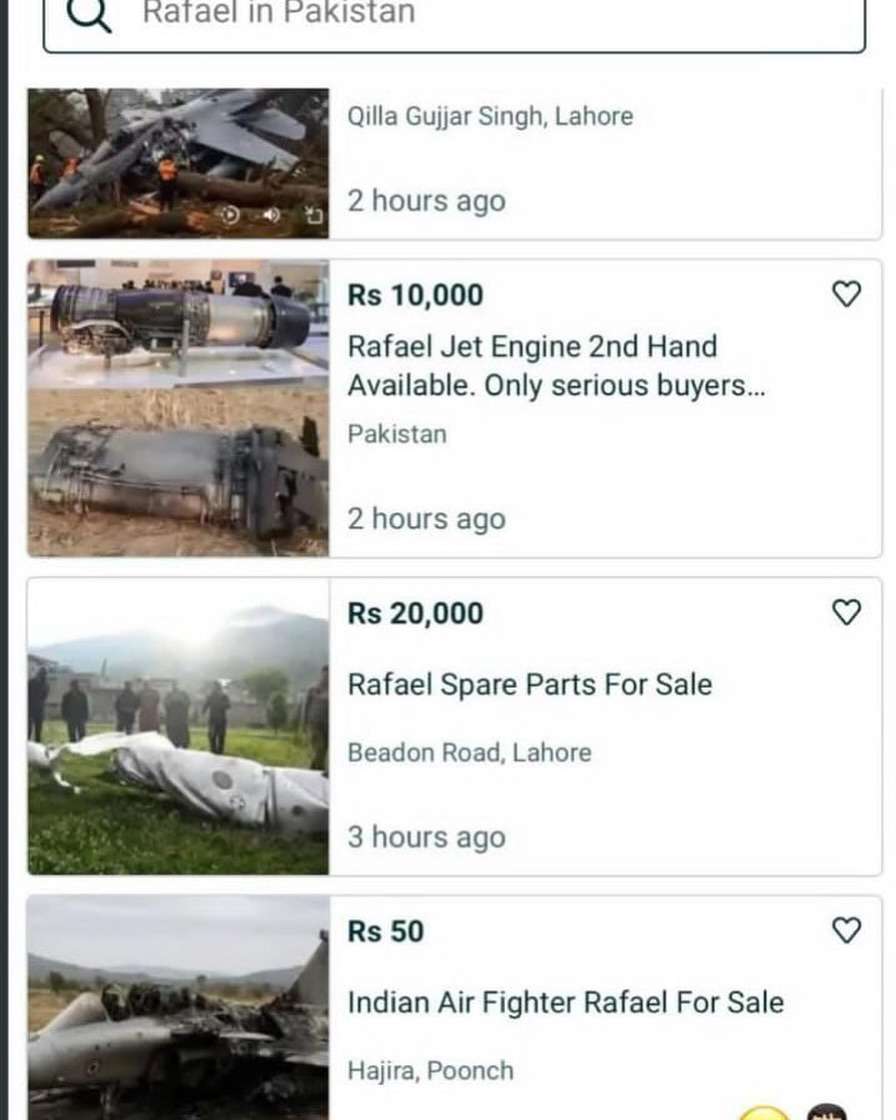Click the search magnifier icon
Image resolution: width=896 pixels, height=1120 pixels.
[88, 14]
